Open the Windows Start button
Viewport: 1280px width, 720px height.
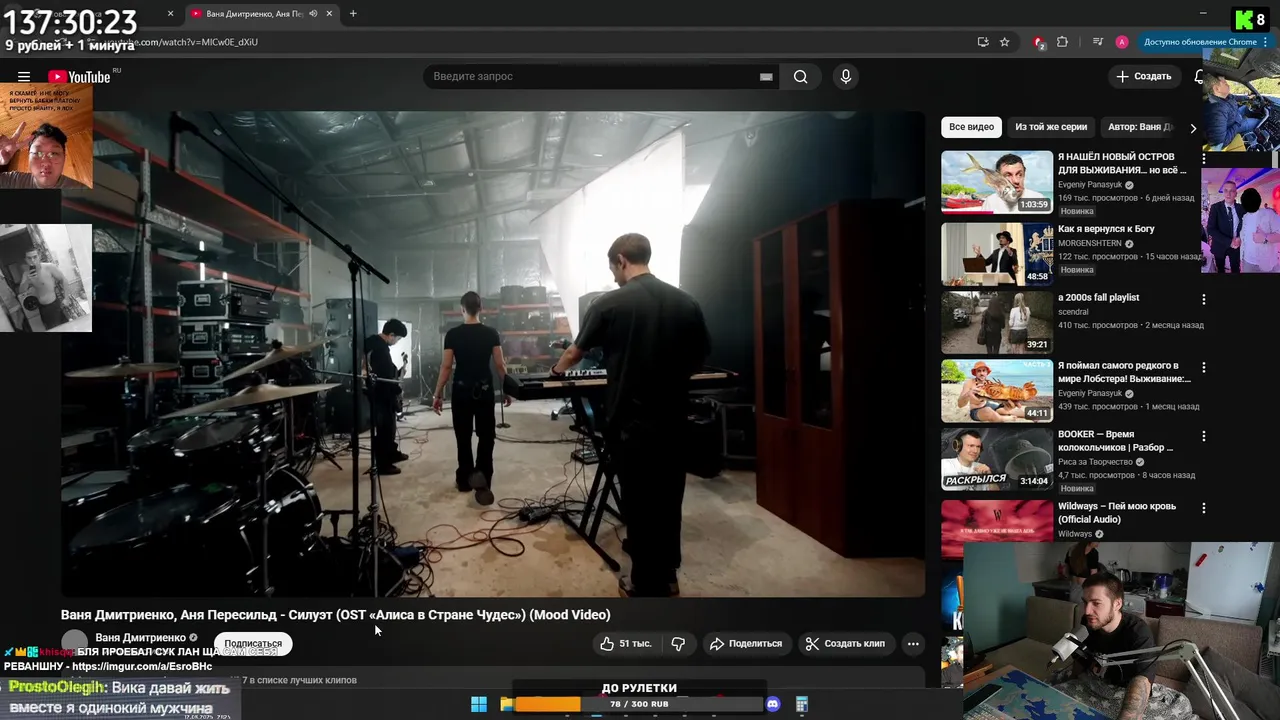pyautogui.click(x=479, y=704)
